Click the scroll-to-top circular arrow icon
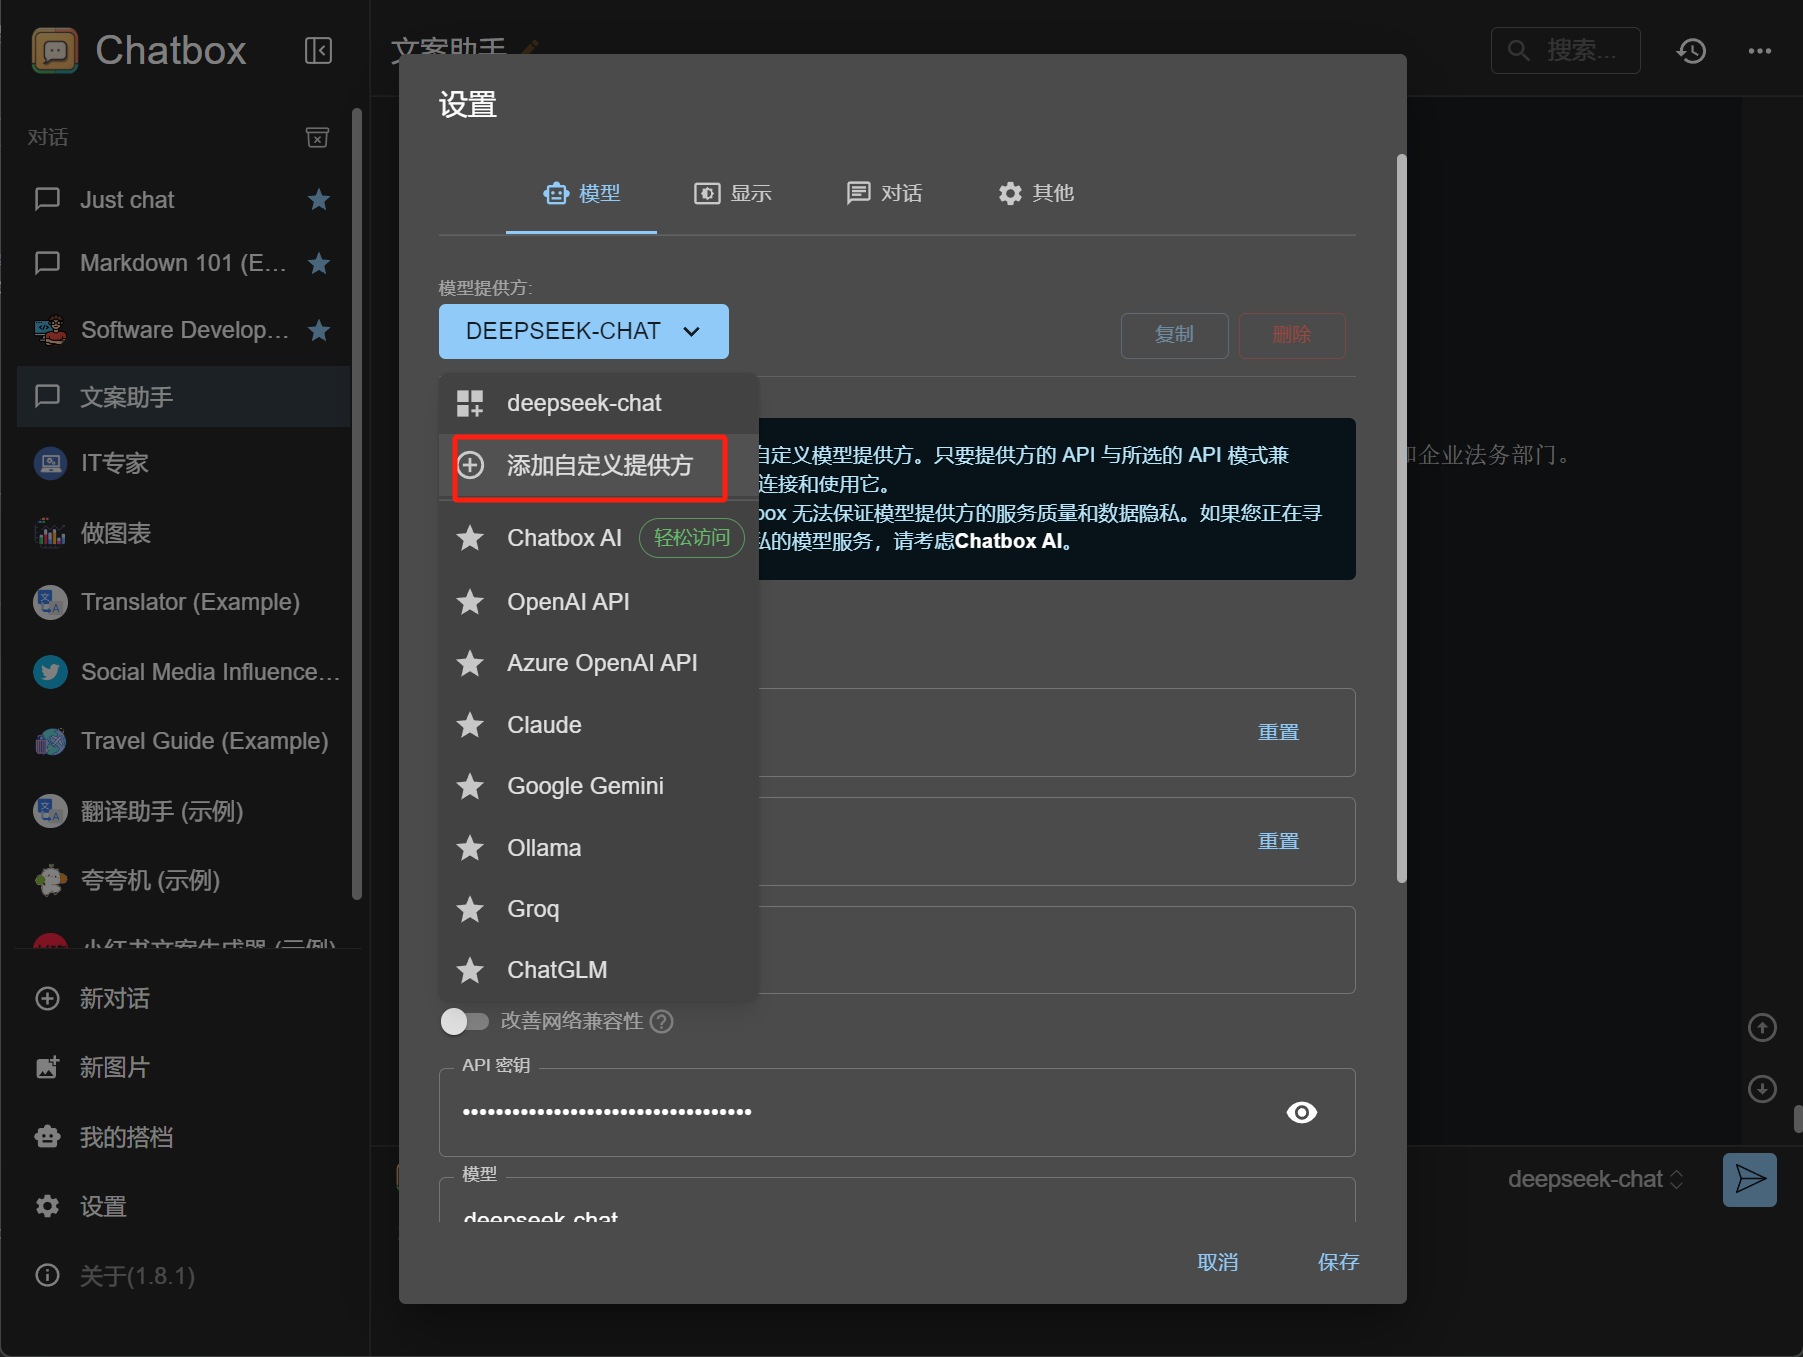Viewport: 1803px width, 1357px height. 1762,1027
